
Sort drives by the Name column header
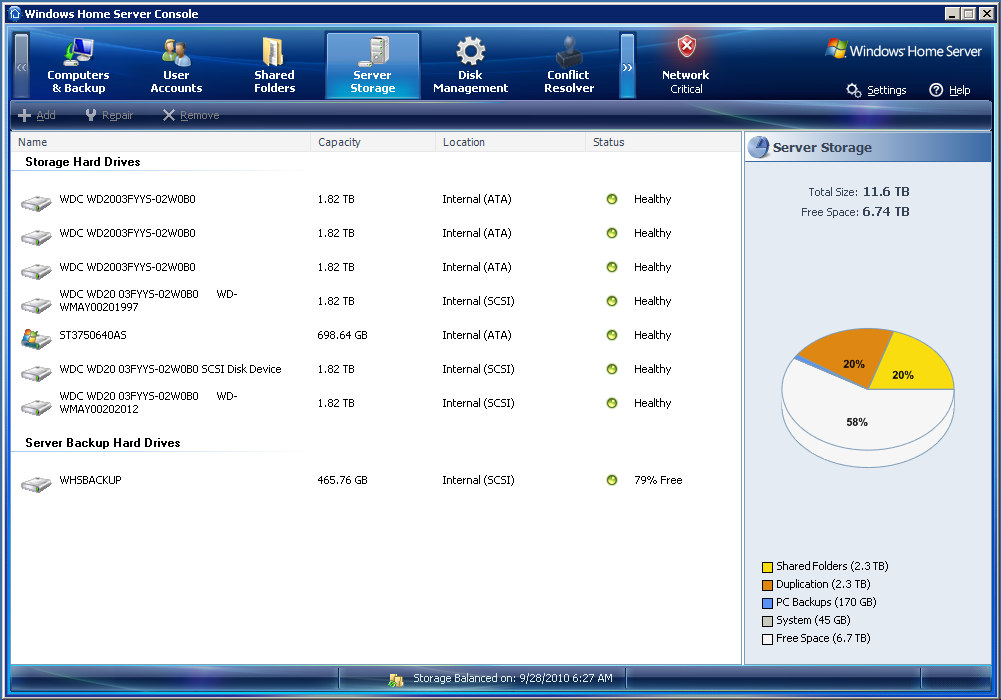tap(161, 142)
